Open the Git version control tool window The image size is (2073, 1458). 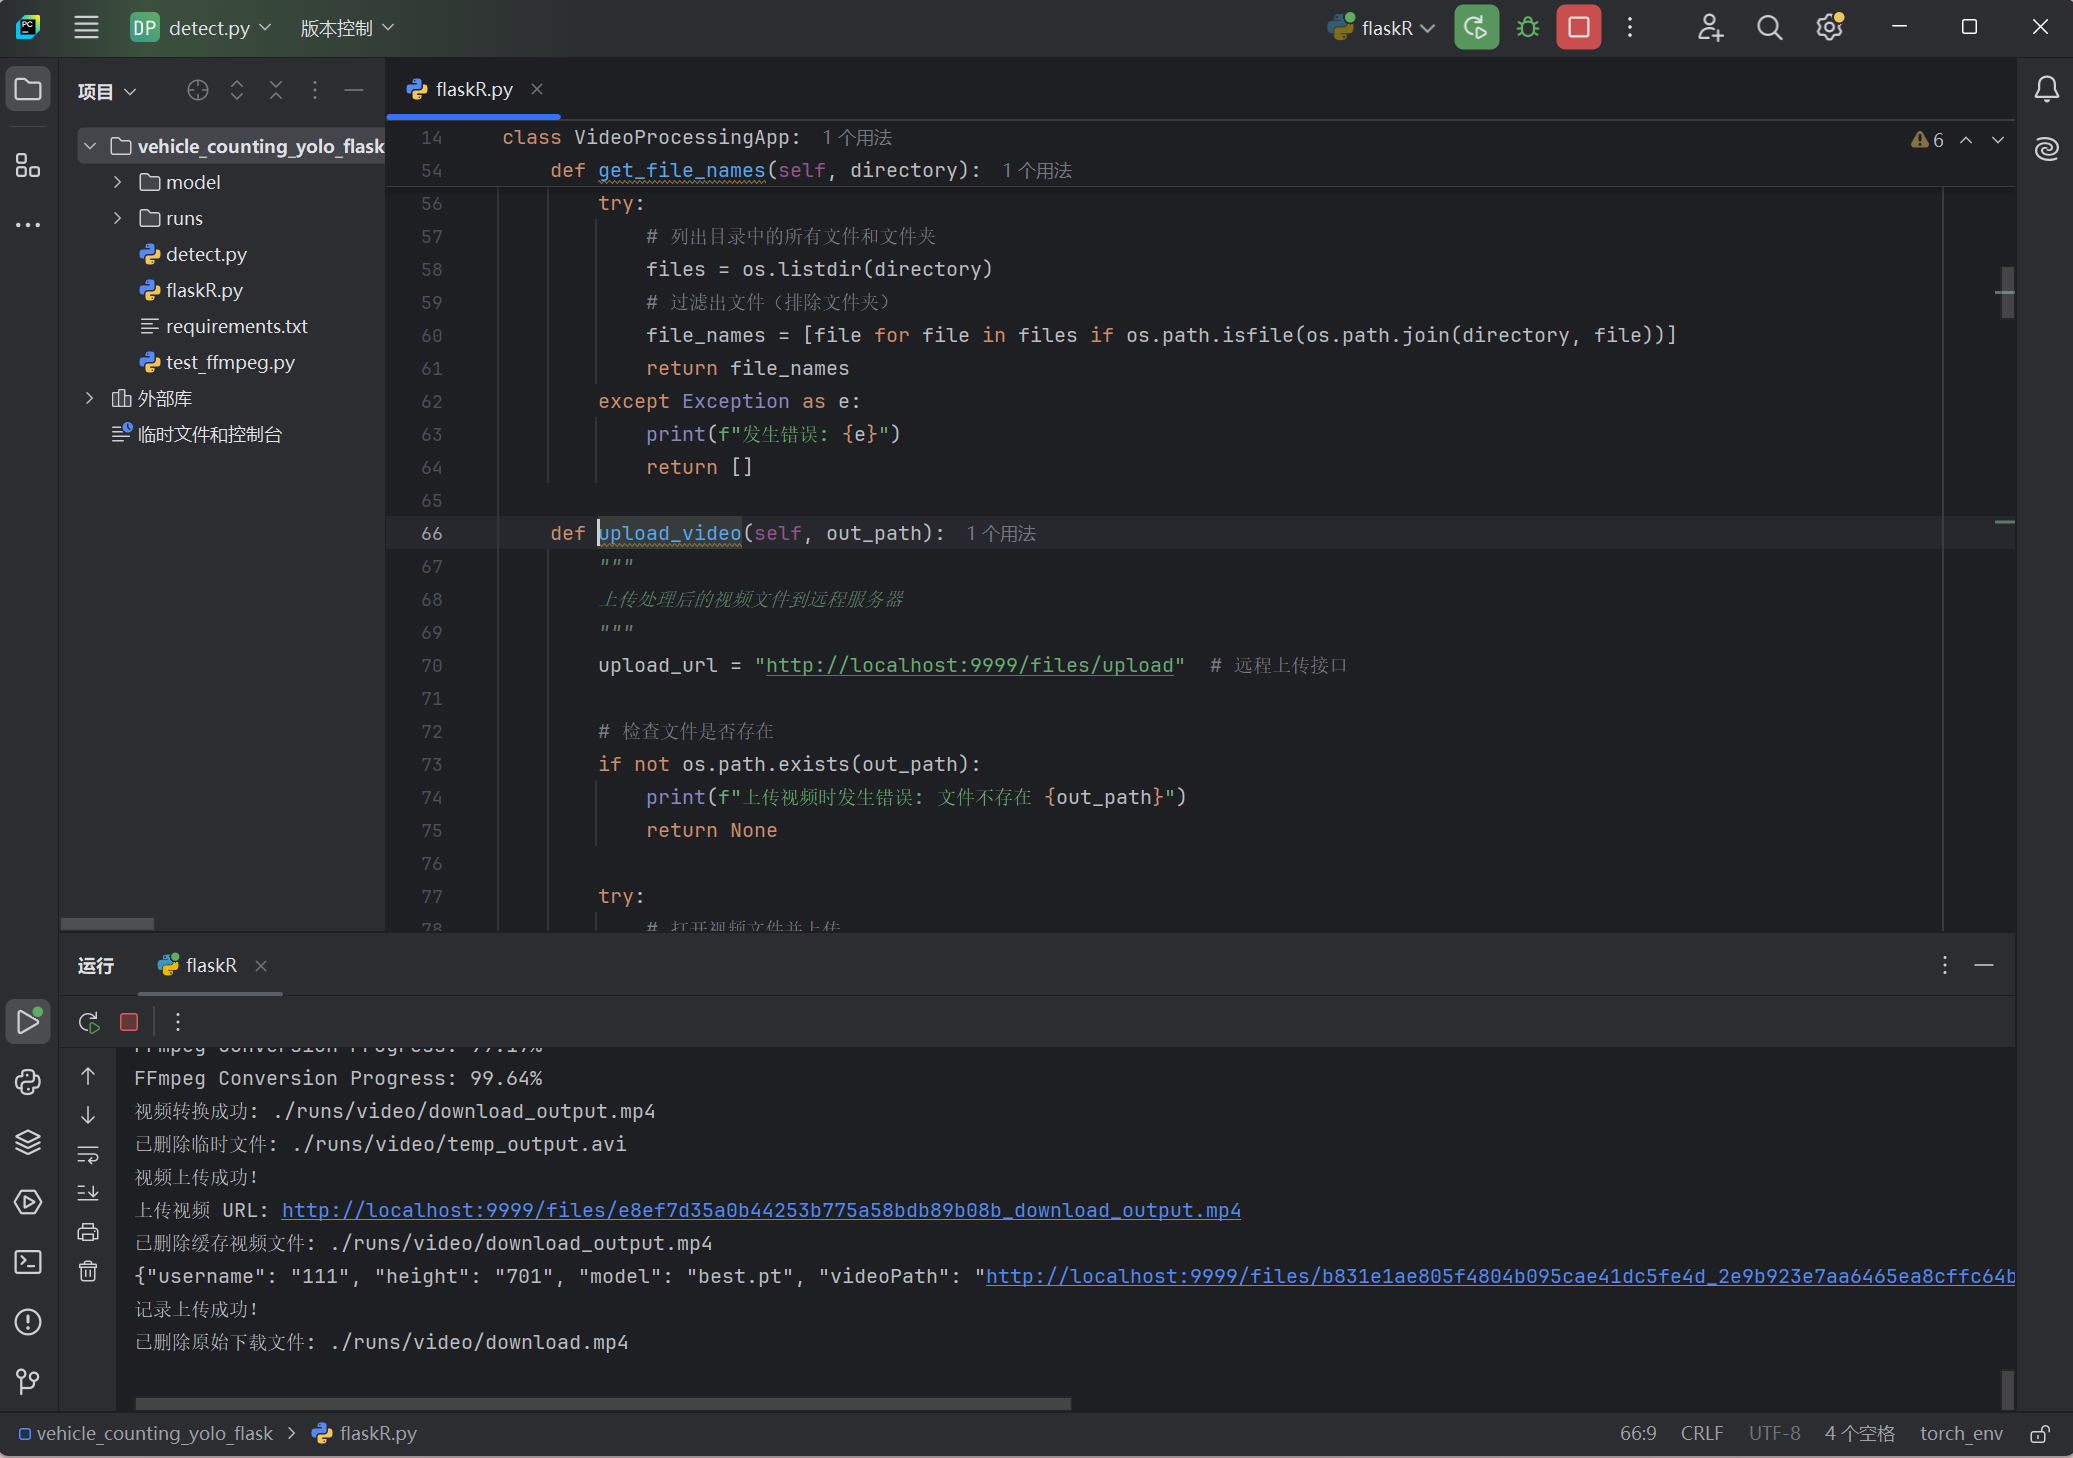28,1381
